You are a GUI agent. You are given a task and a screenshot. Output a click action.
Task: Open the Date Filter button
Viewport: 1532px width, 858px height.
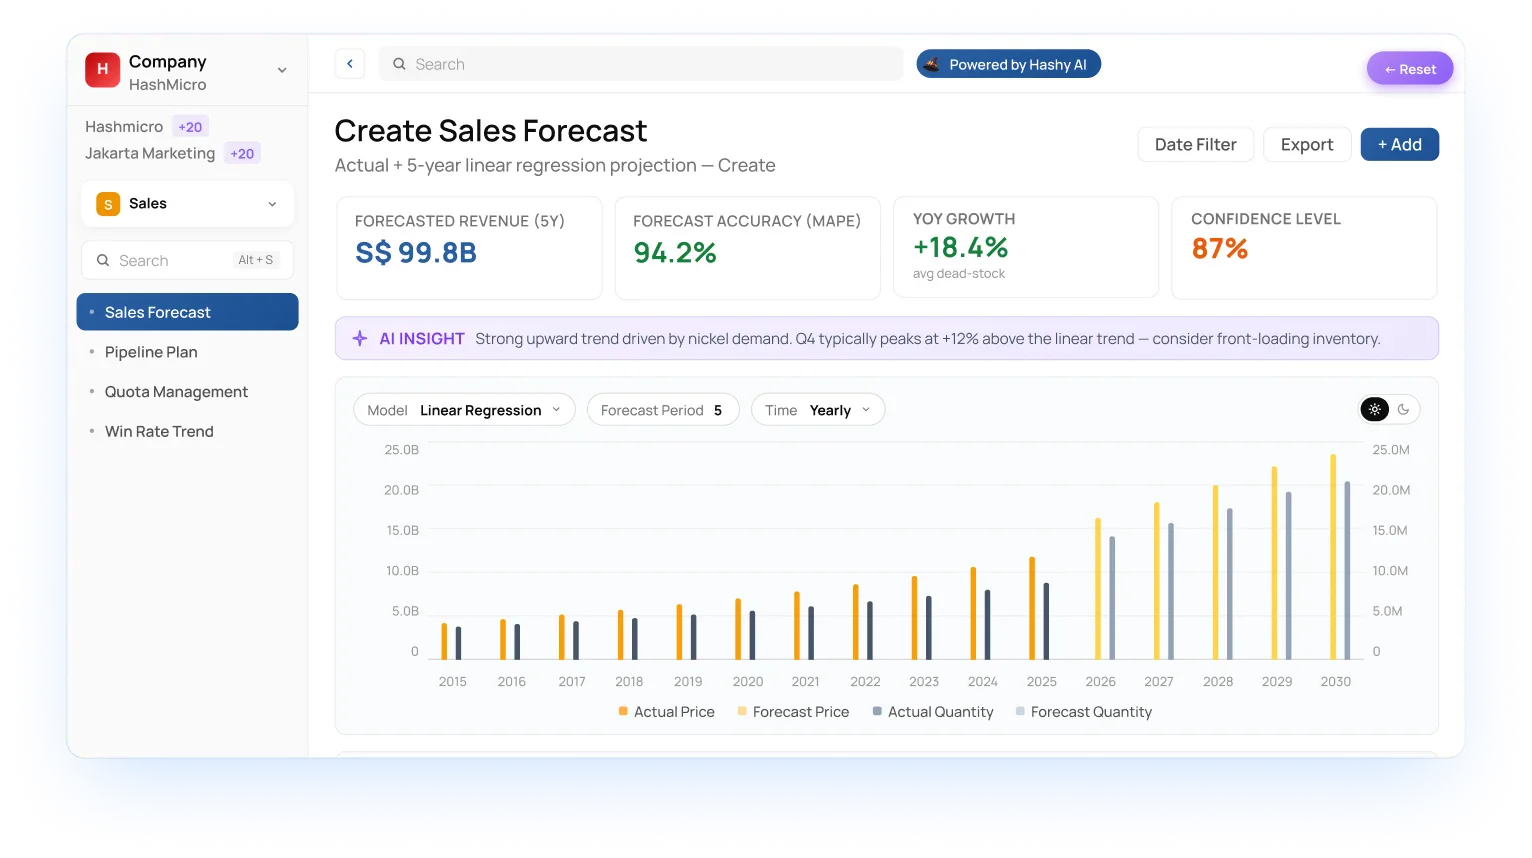pos(1196,145)
